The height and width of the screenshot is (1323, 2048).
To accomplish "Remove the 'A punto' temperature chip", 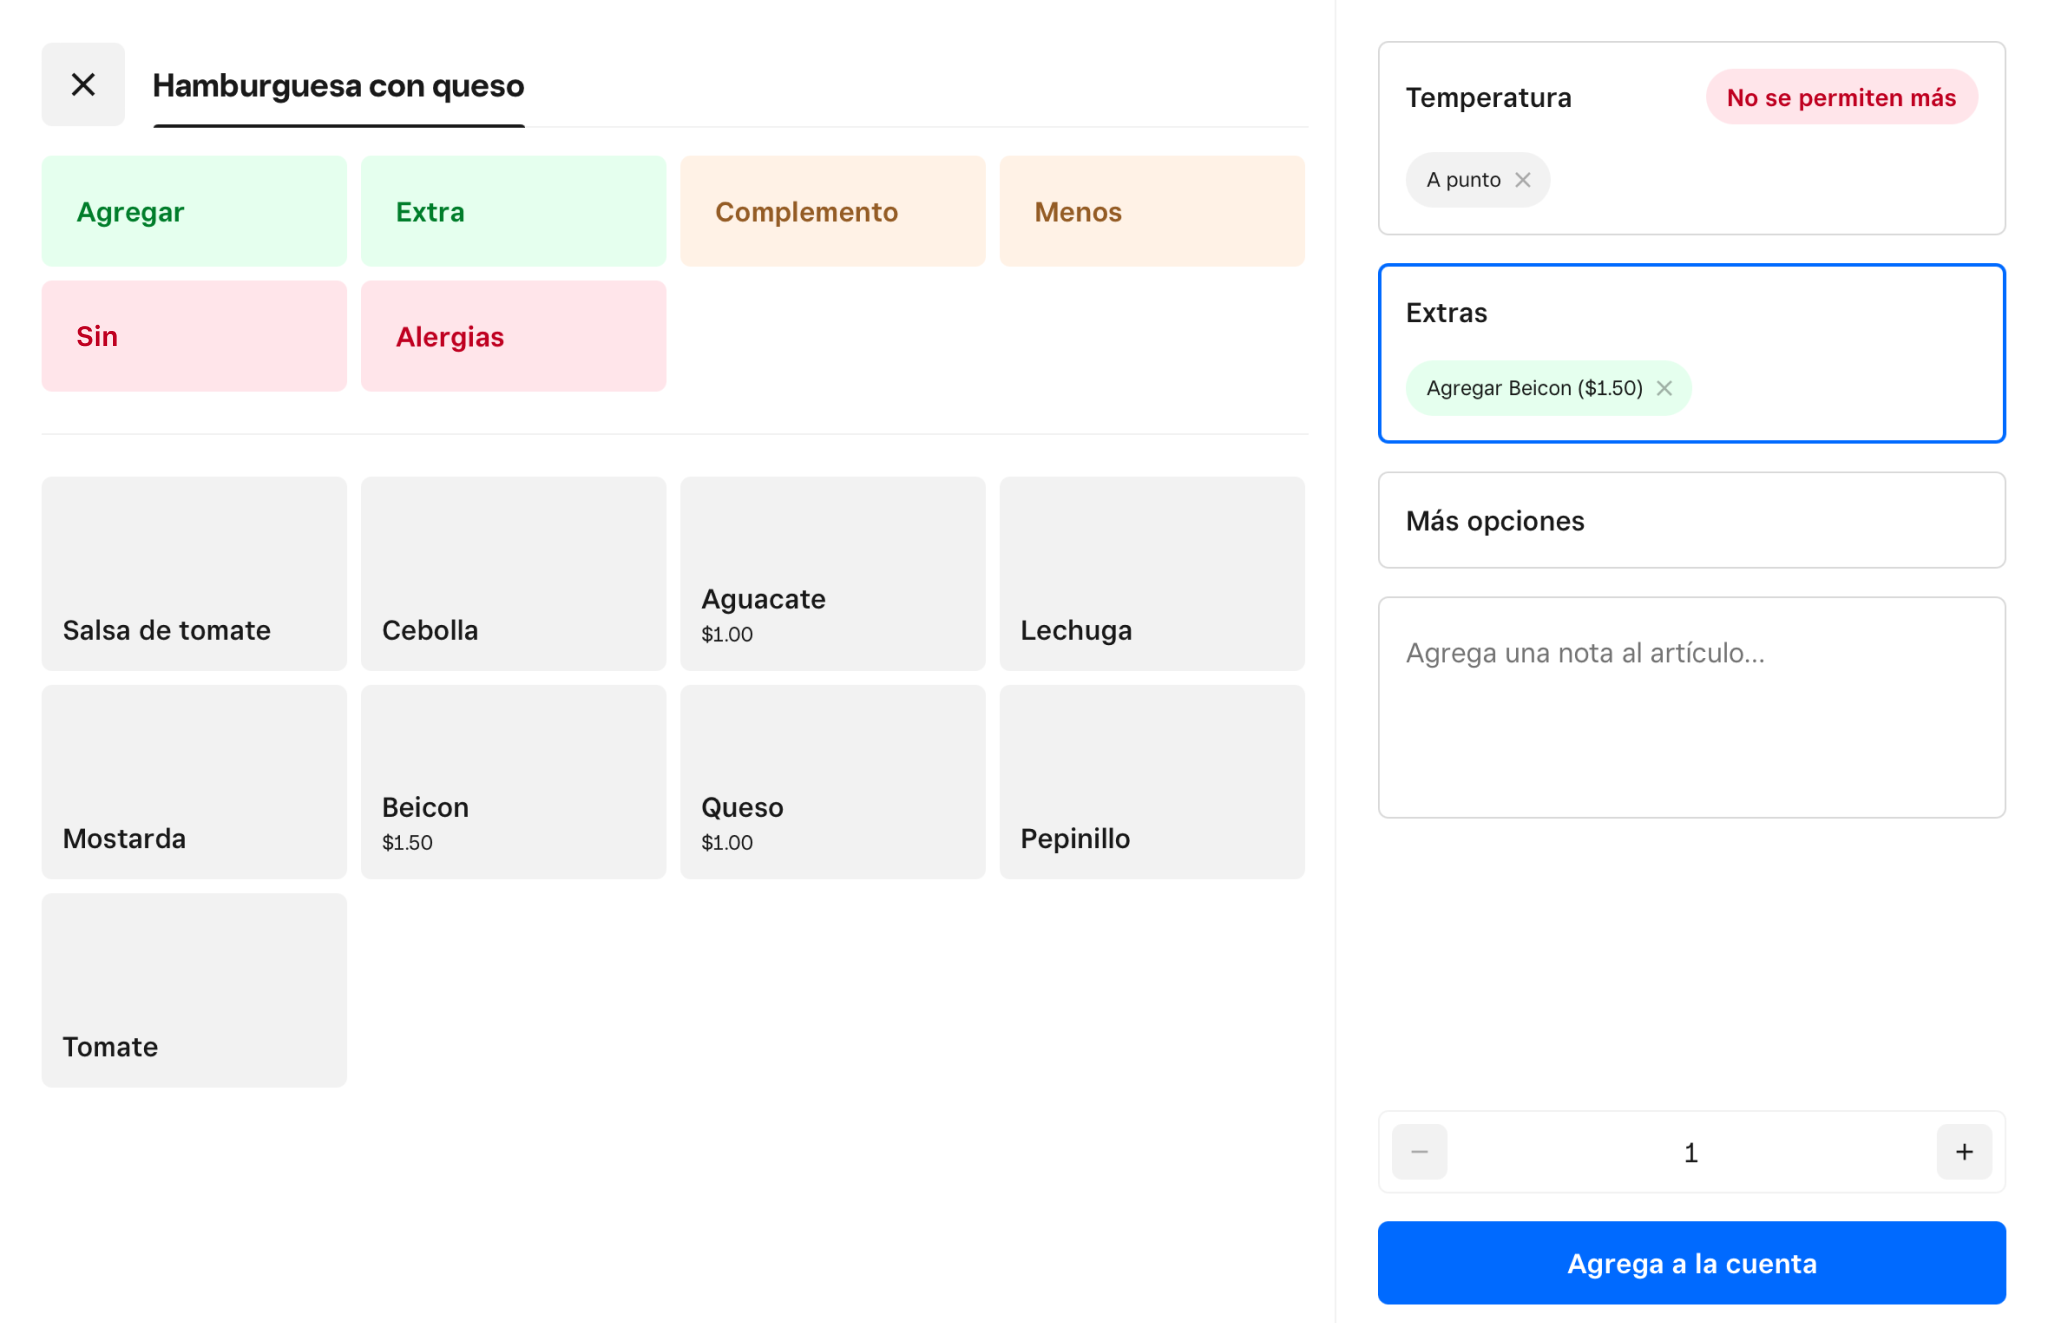I will tap(1522, 180).
